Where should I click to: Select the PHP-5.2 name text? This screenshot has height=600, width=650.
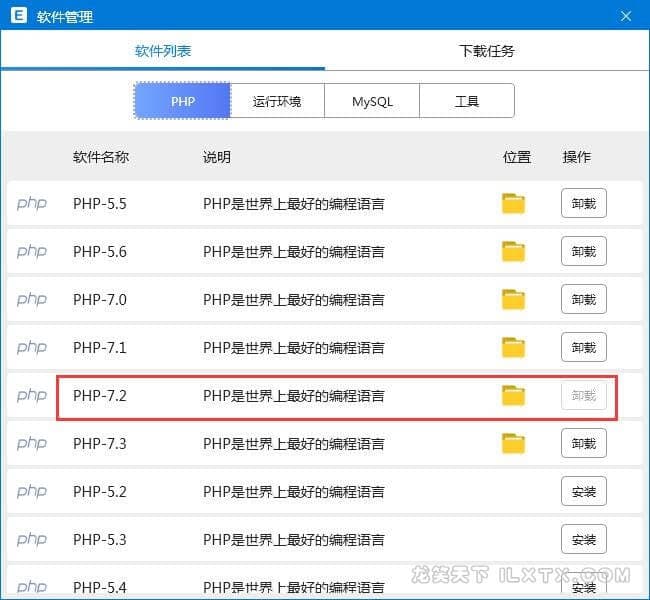coord(99,492)
